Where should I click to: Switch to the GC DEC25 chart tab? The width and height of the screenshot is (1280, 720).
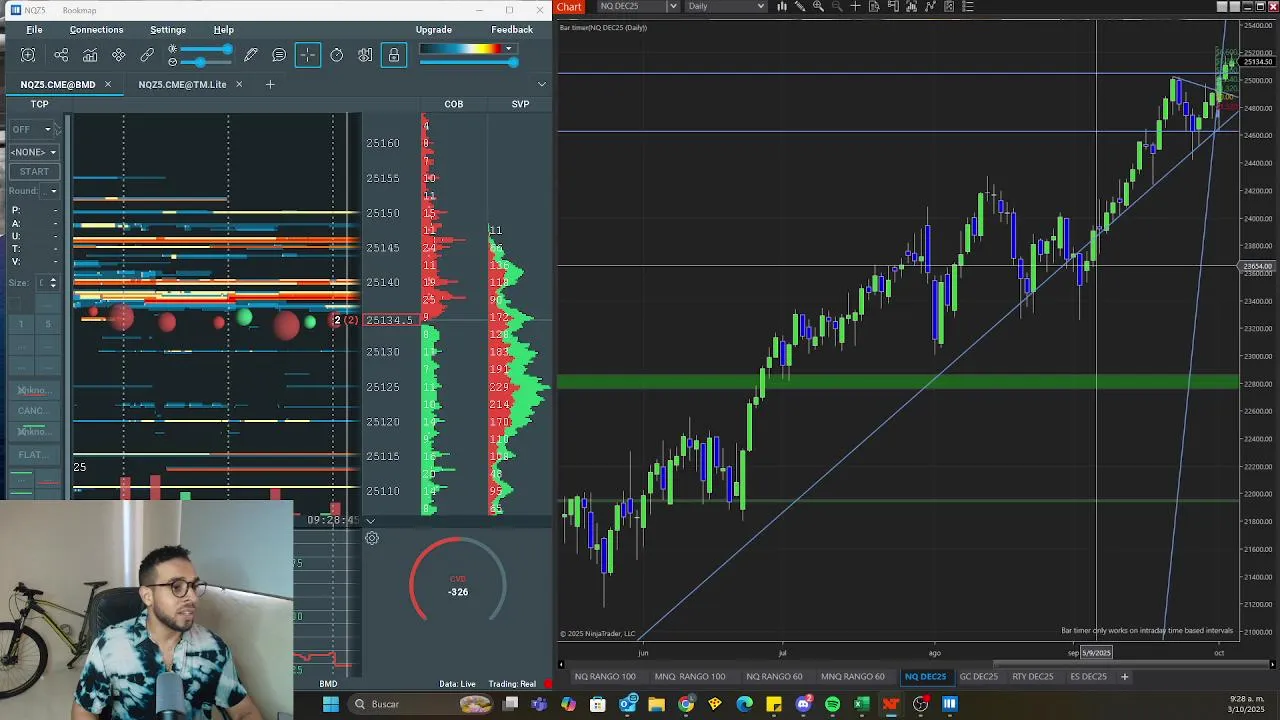979,677
